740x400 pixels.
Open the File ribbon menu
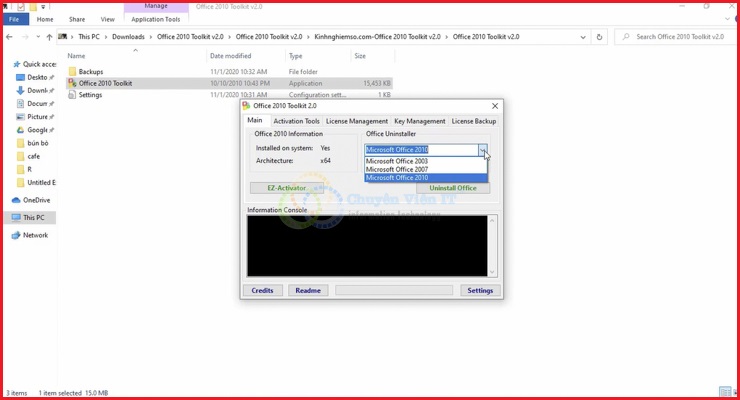point(14,19)
